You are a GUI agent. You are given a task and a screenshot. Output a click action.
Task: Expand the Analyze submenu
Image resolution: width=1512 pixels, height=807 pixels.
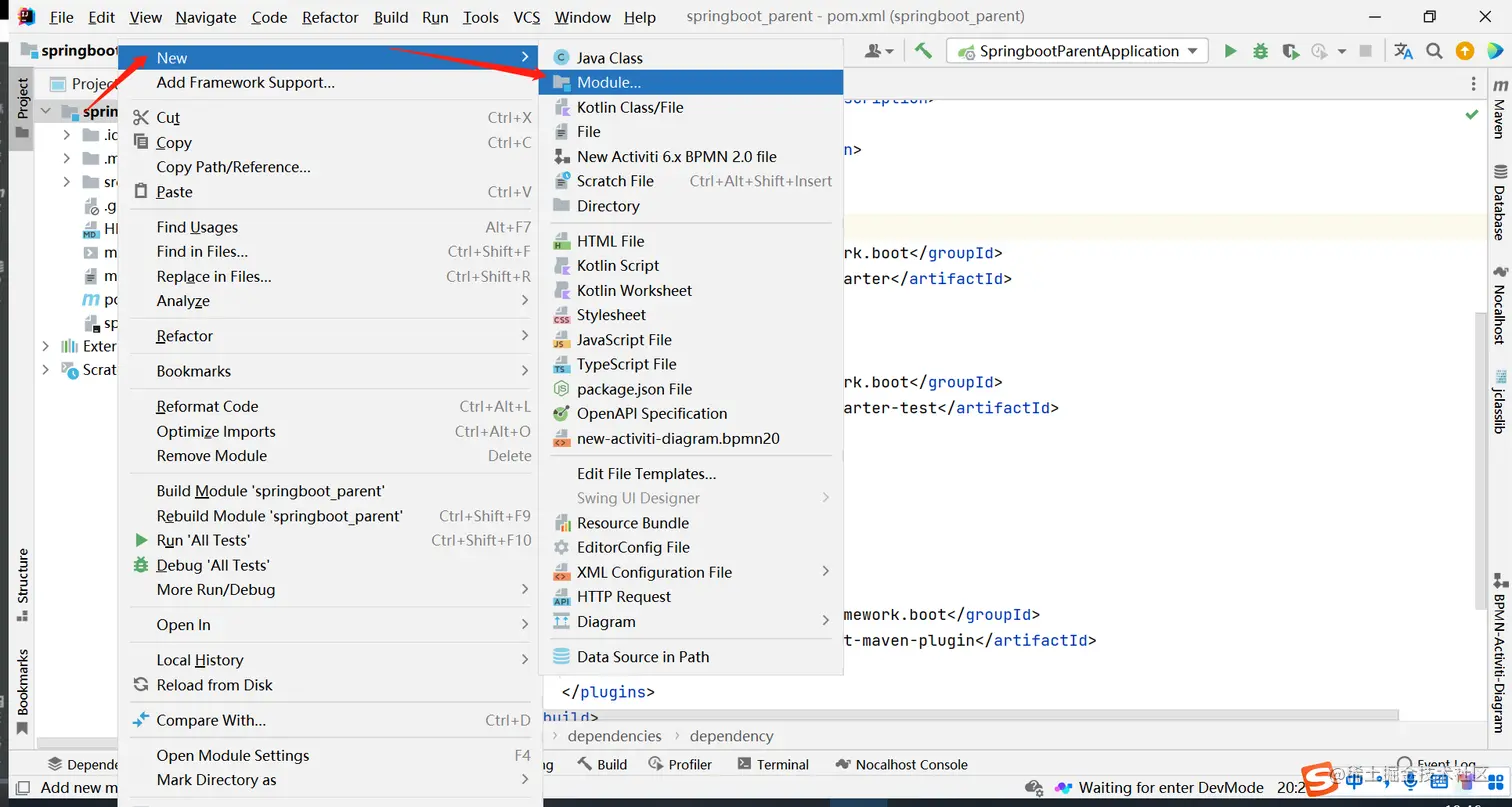tap(330, 301)
